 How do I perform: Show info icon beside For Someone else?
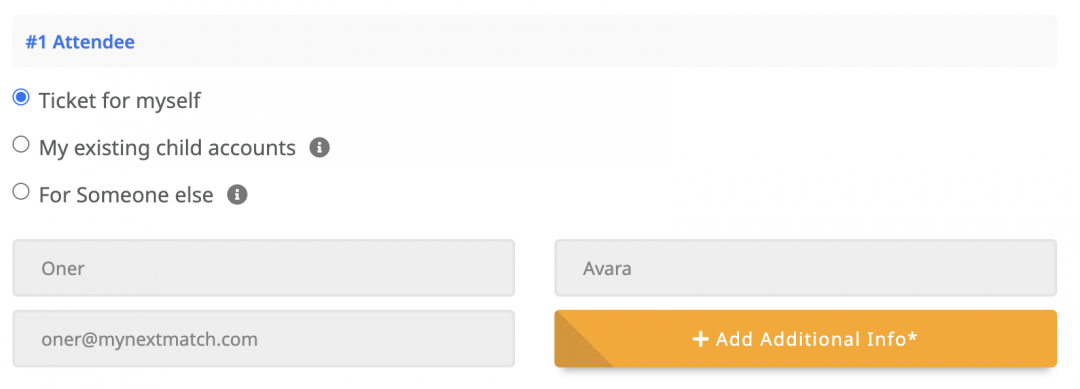[237, 195]
